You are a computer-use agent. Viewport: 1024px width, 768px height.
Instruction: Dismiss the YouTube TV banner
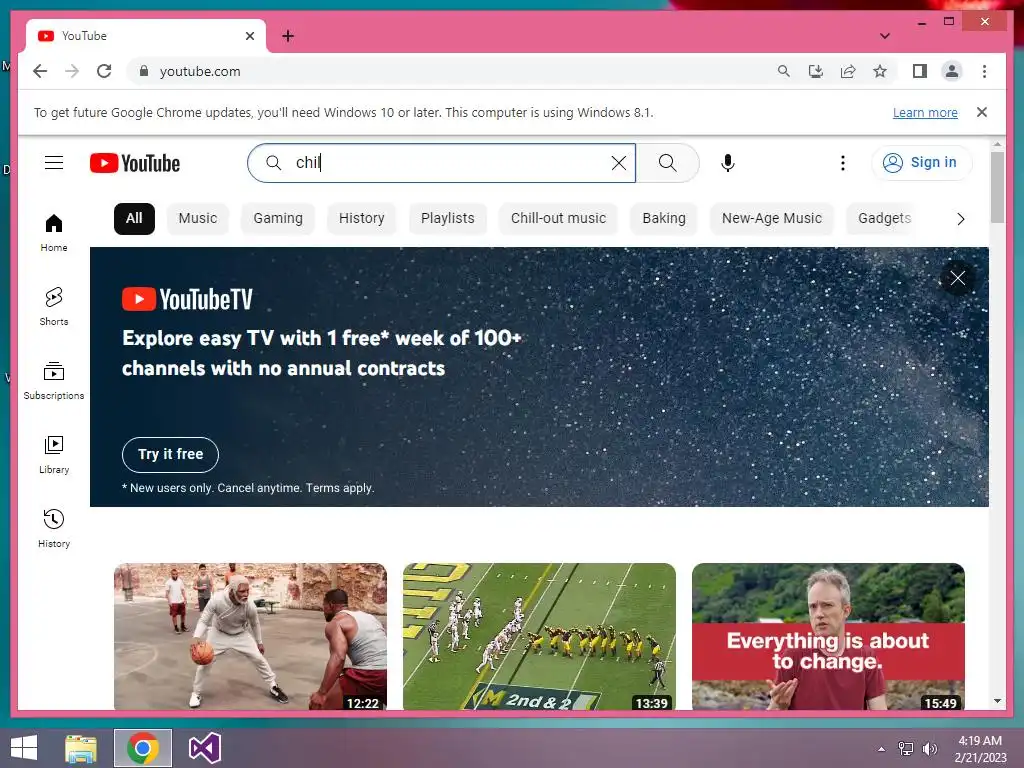[957, 278]
